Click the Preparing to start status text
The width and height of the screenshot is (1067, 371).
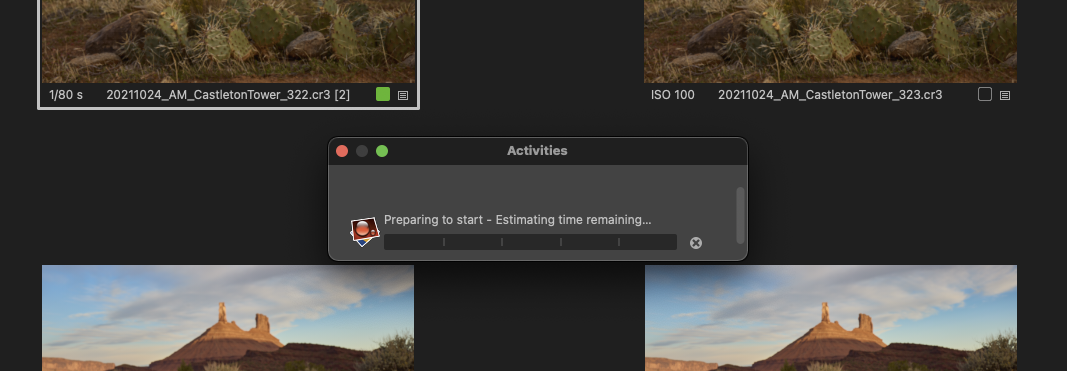point(517,220)
